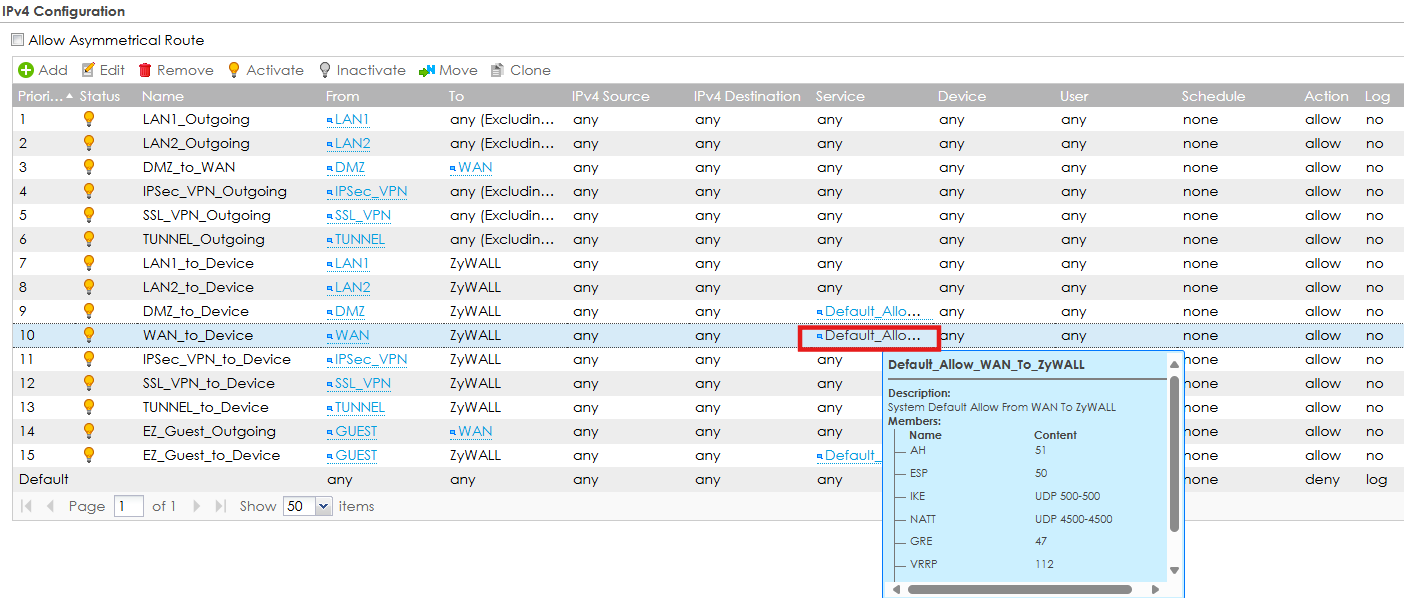Sort by the Action column header
Image resolution: width=1404 pixels, height=598 pixels.
tap(1326, 96)
